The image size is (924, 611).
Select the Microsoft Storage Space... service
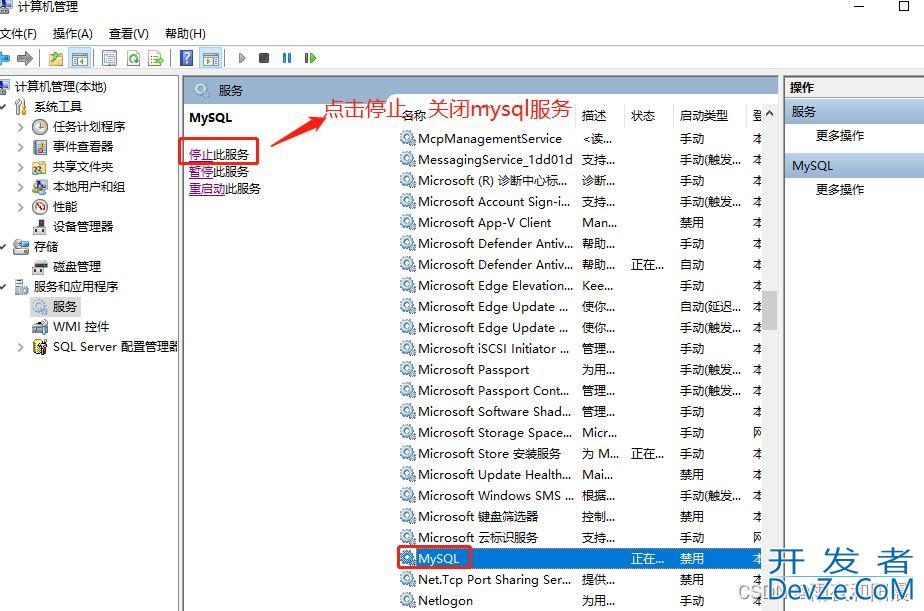tap(580, 432)
